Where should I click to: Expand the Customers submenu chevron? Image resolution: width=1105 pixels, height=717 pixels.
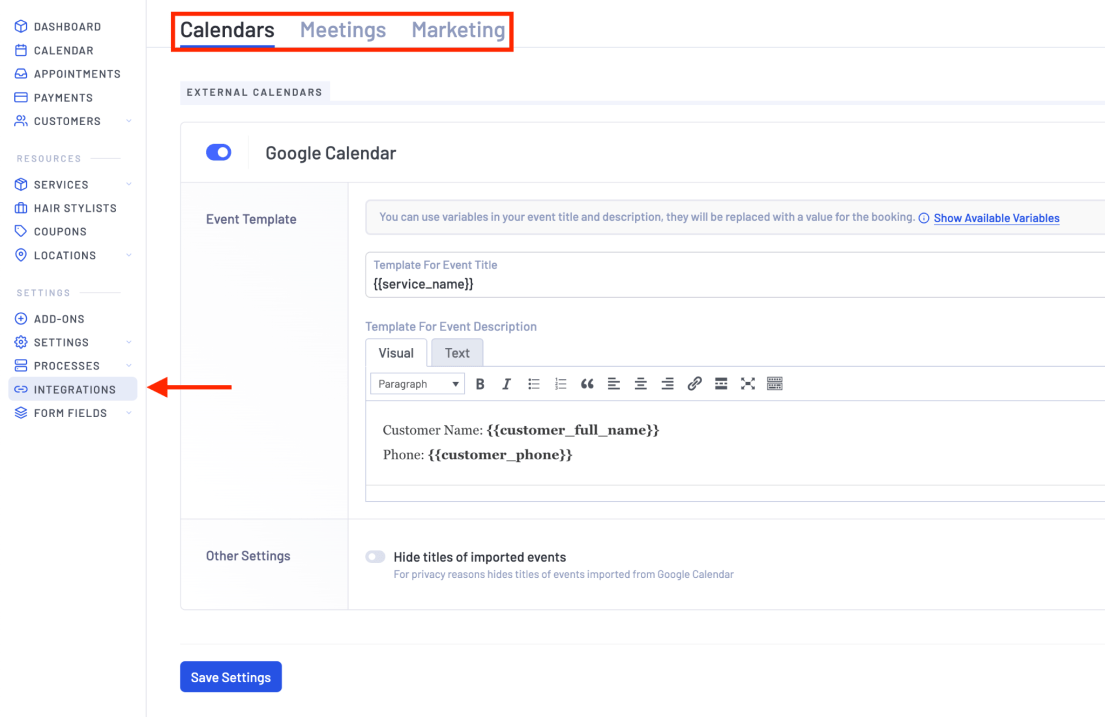click(x=129, y=121)
